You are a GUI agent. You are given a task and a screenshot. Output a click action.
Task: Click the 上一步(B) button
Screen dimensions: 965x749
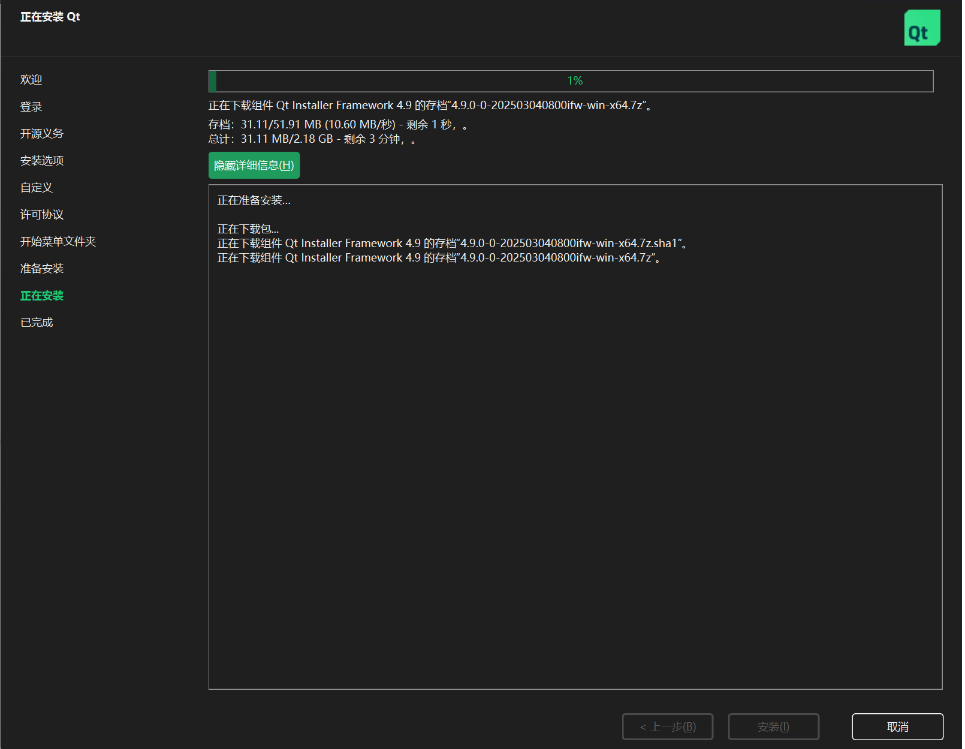click(668, 727)
